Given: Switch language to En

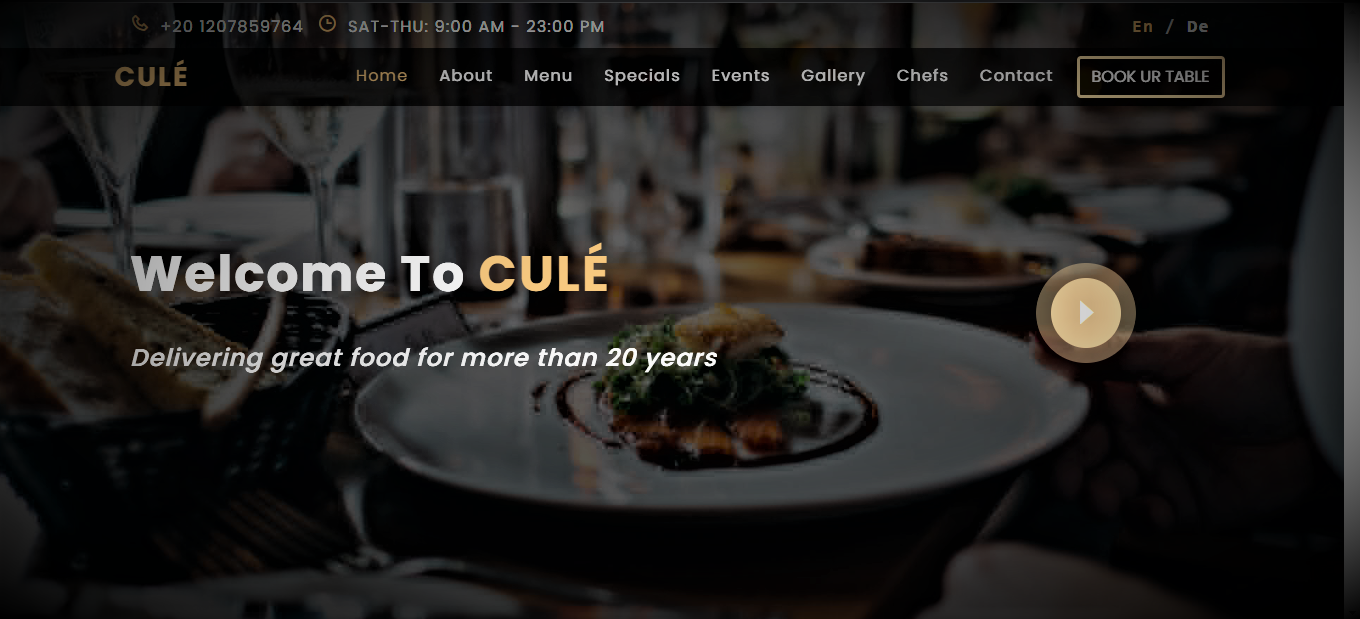Looking at the screenshot, I should (x=1143, y=27).
